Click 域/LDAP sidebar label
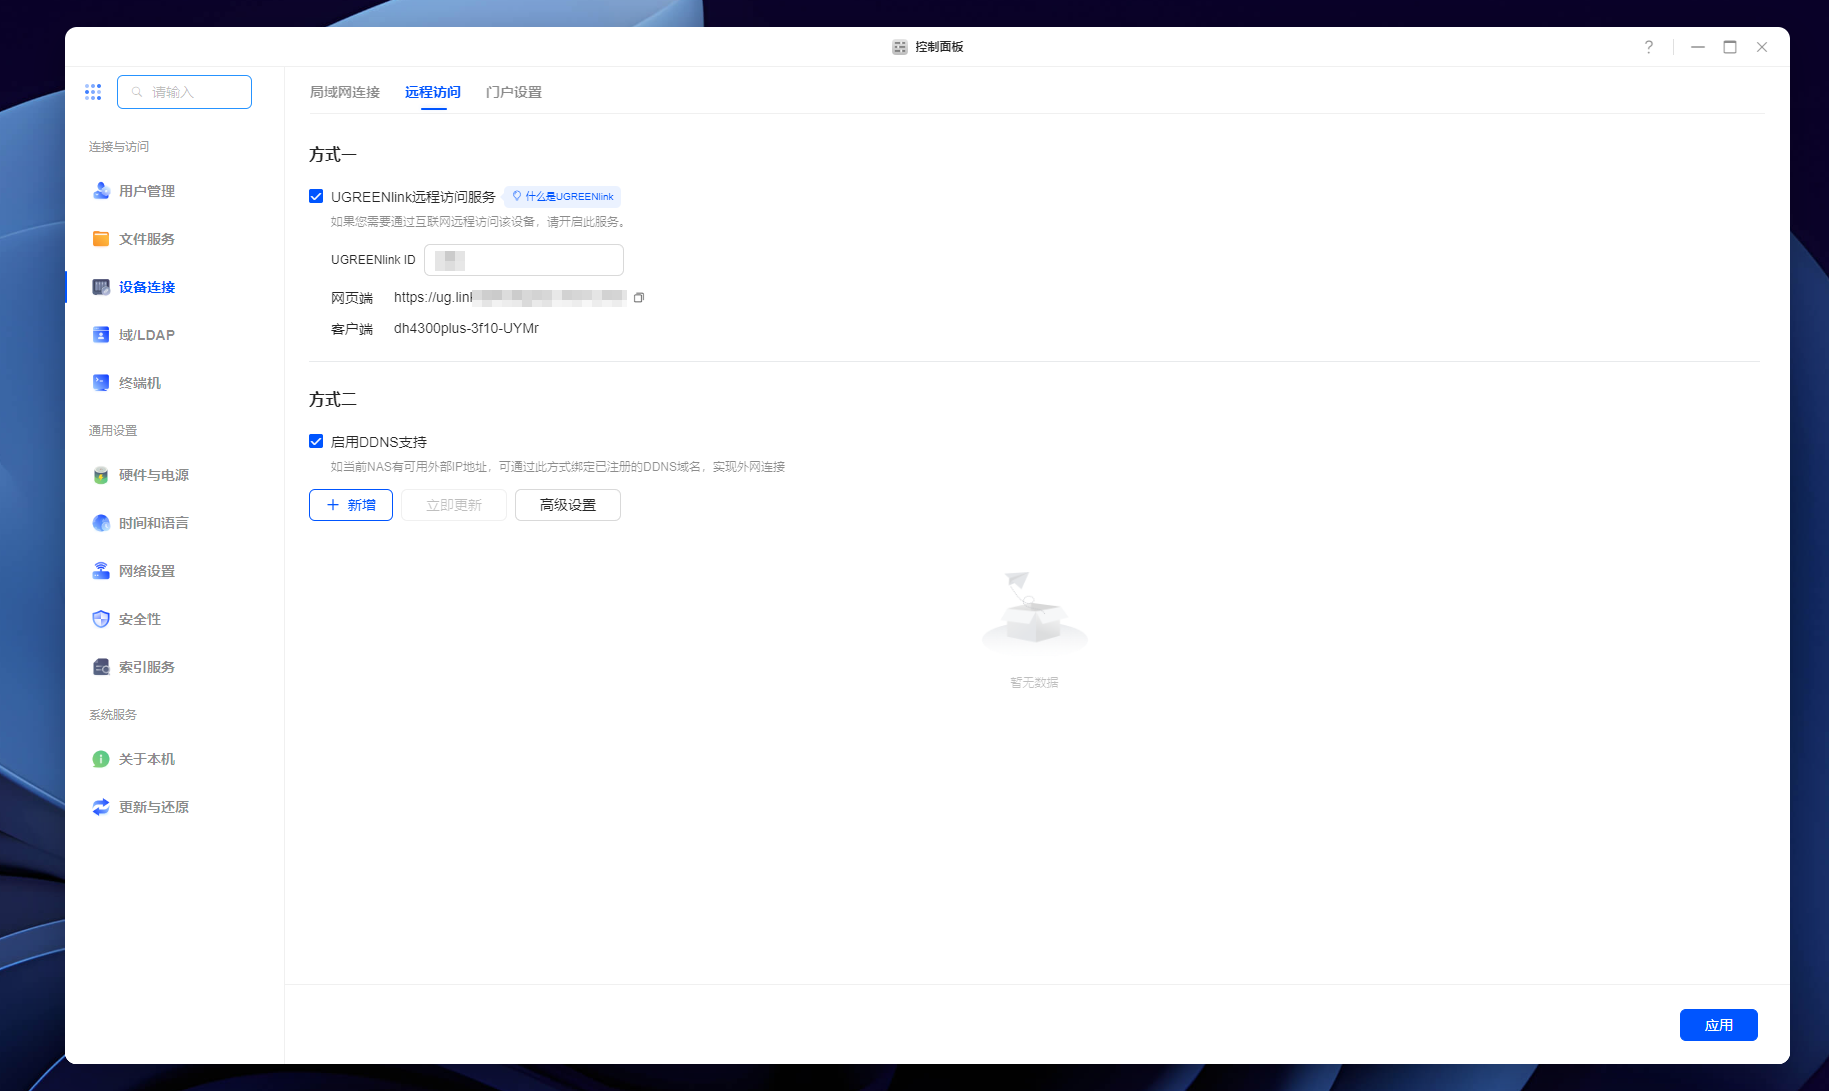 147,335
